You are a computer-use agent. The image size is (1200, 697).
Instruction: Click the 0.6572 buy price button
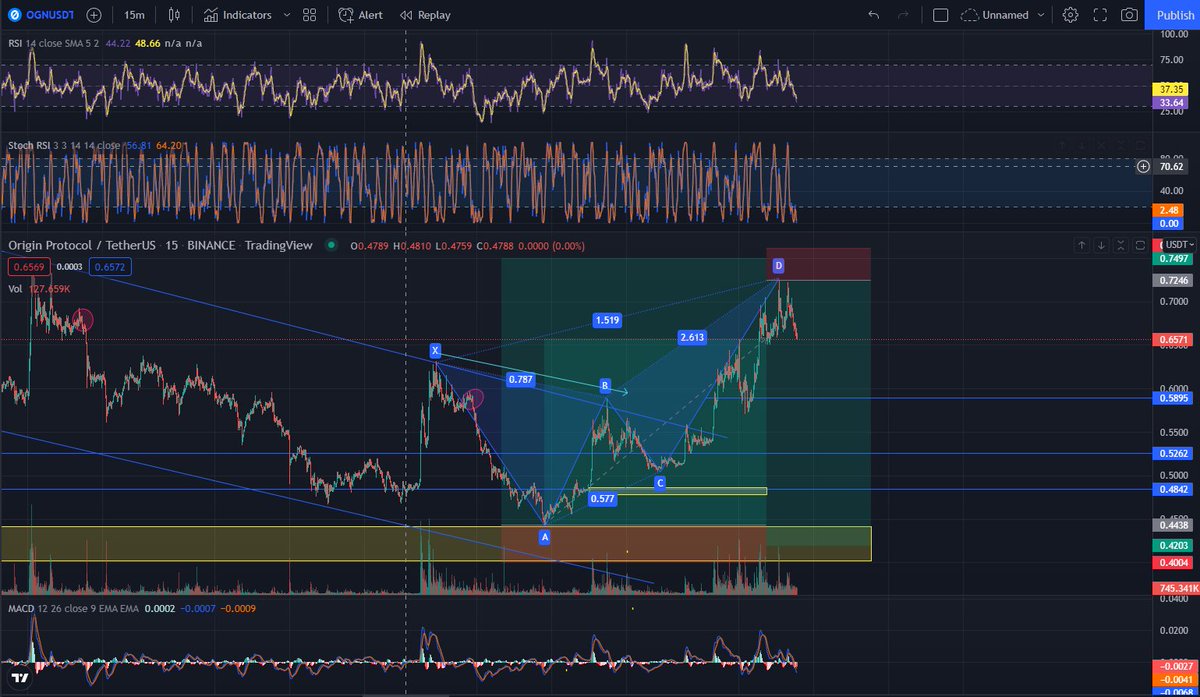110,267
